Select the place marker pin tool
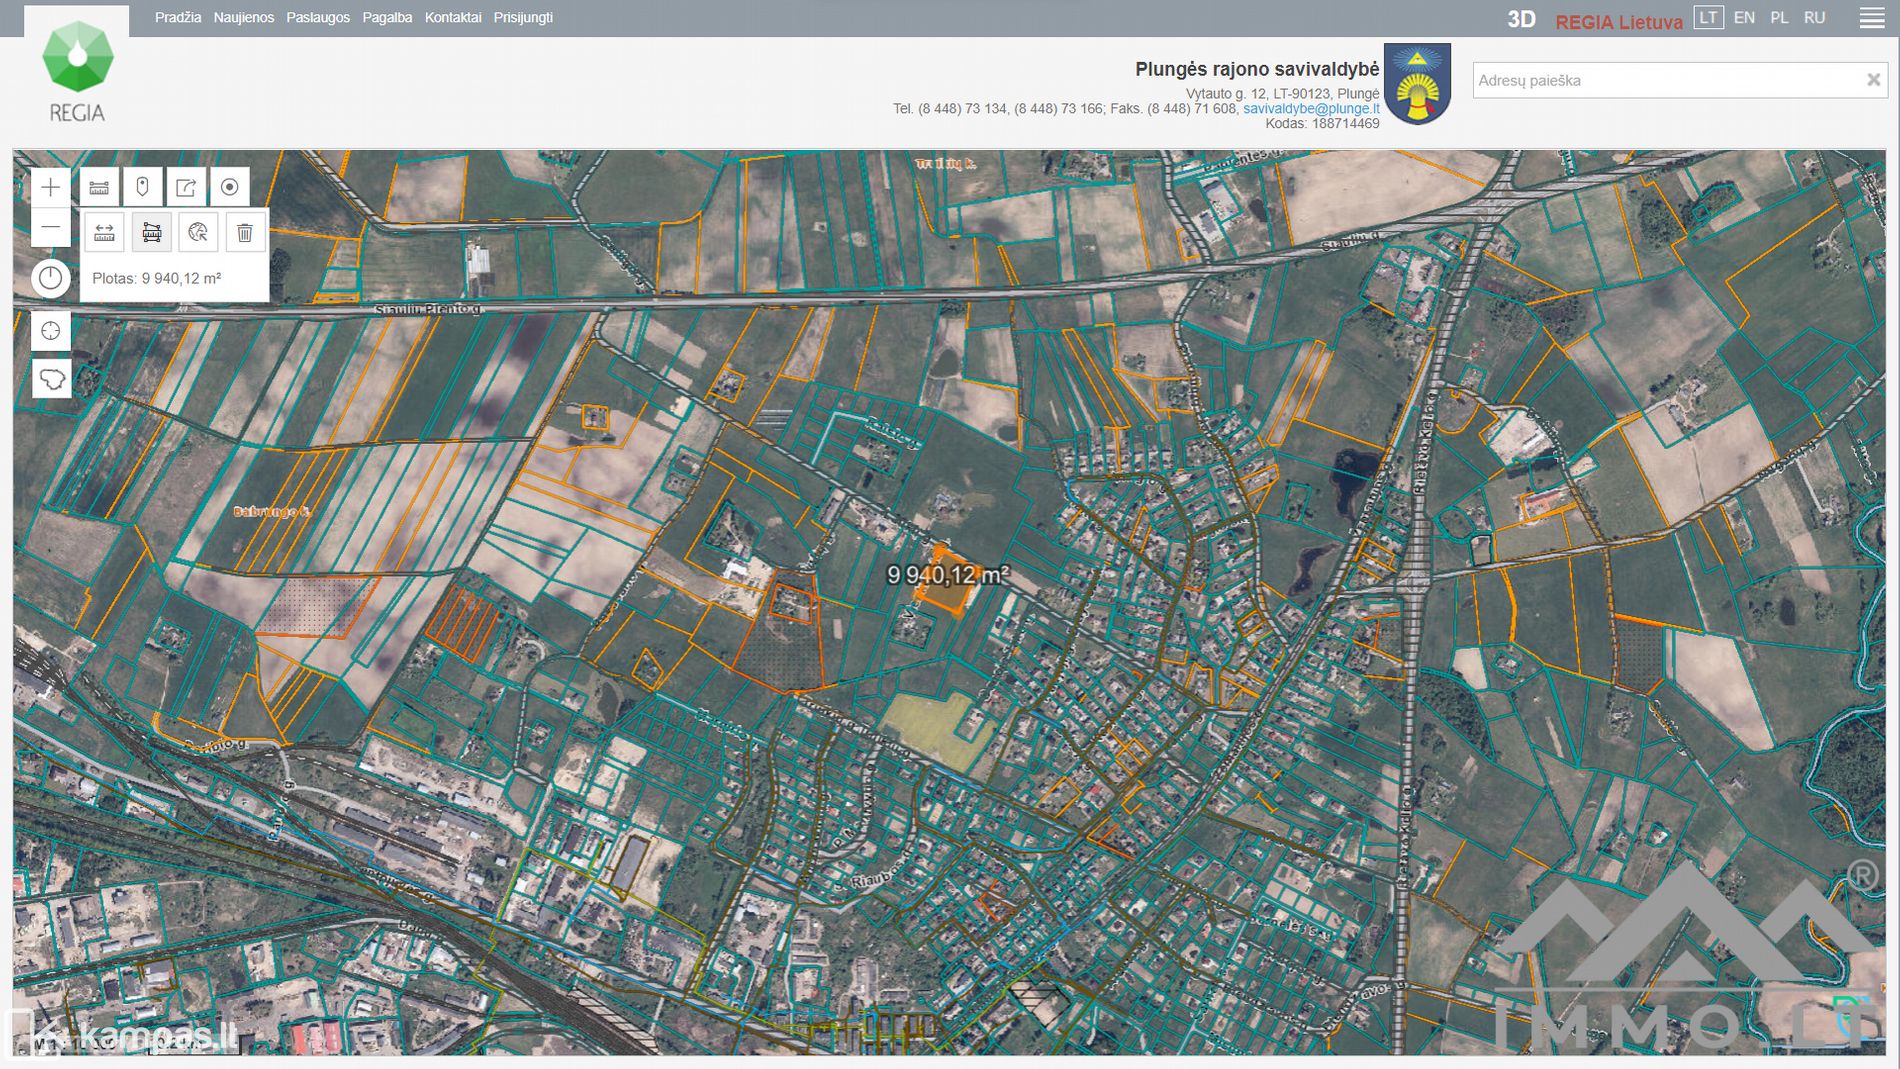 142,187
